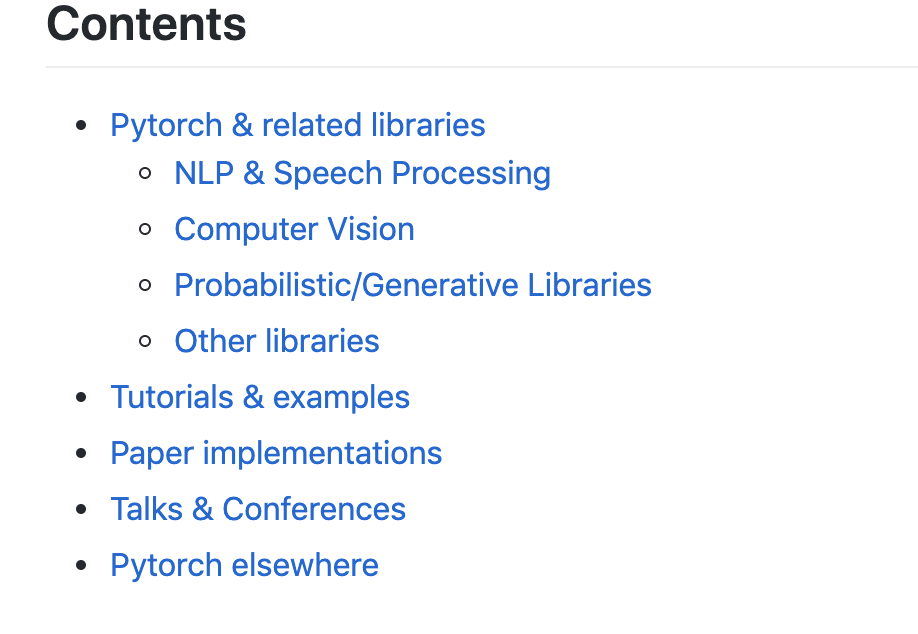Click the hollow bullet beside Computer Vision
This screenshot has height=634, width=918.
[x=146, y=230]
